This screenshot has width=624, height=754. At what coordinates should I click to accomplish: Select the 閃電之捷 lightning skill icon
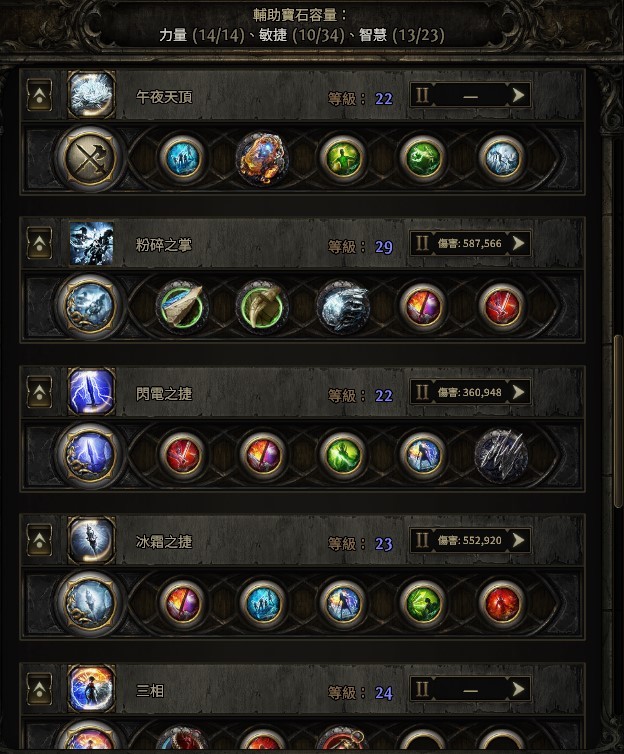point(91,391)
